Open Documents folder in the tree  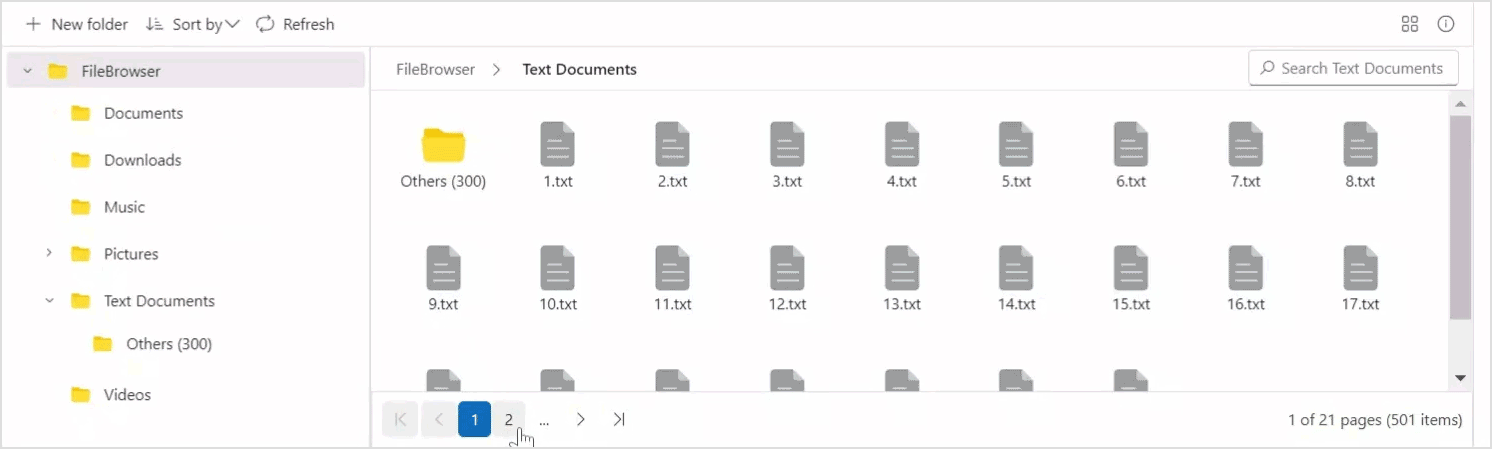143,113
